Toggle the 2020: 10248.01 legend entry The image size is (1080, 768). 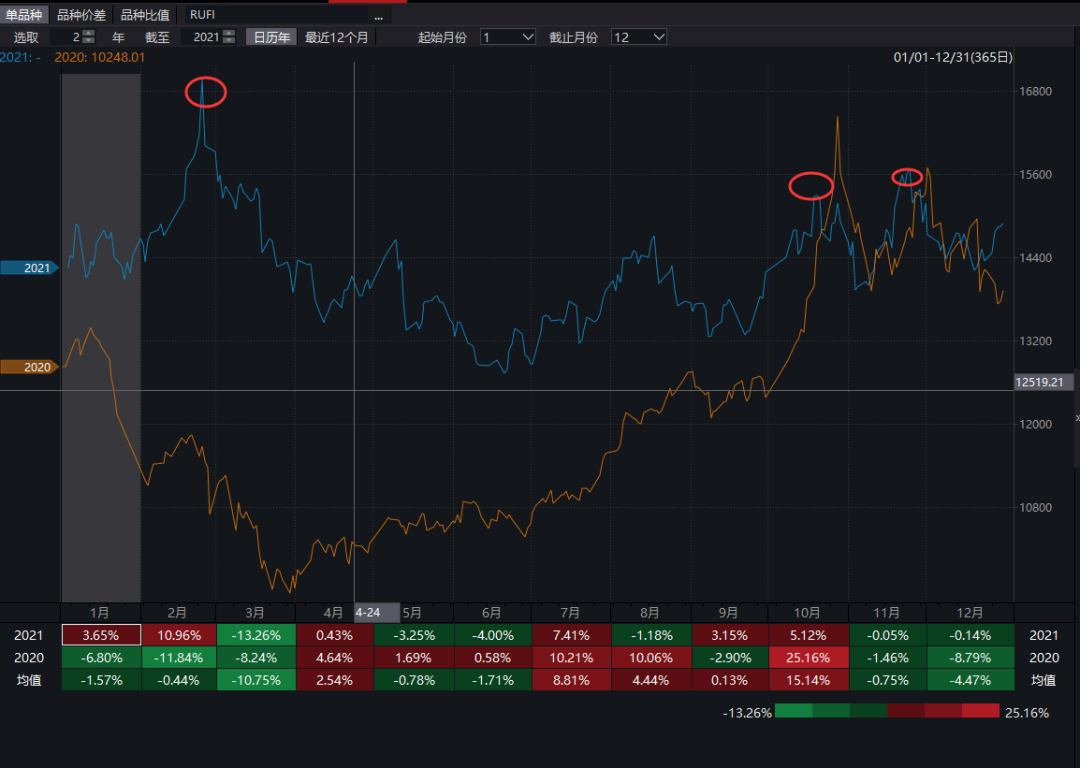(99, 57)
